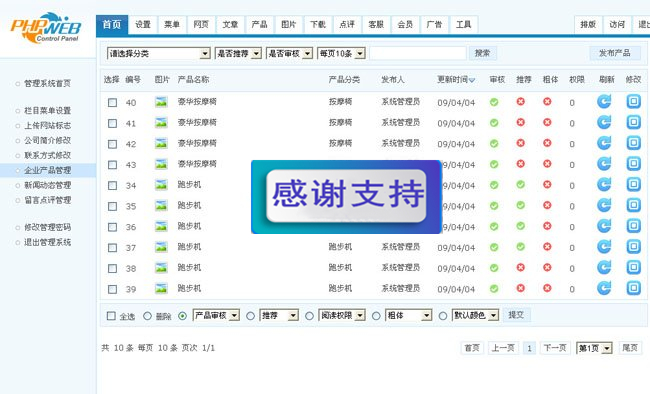Image resolution: width=650 pixels, height=394 pixels.
Task: Click the refresh icon for product 39
Action: 604,288
